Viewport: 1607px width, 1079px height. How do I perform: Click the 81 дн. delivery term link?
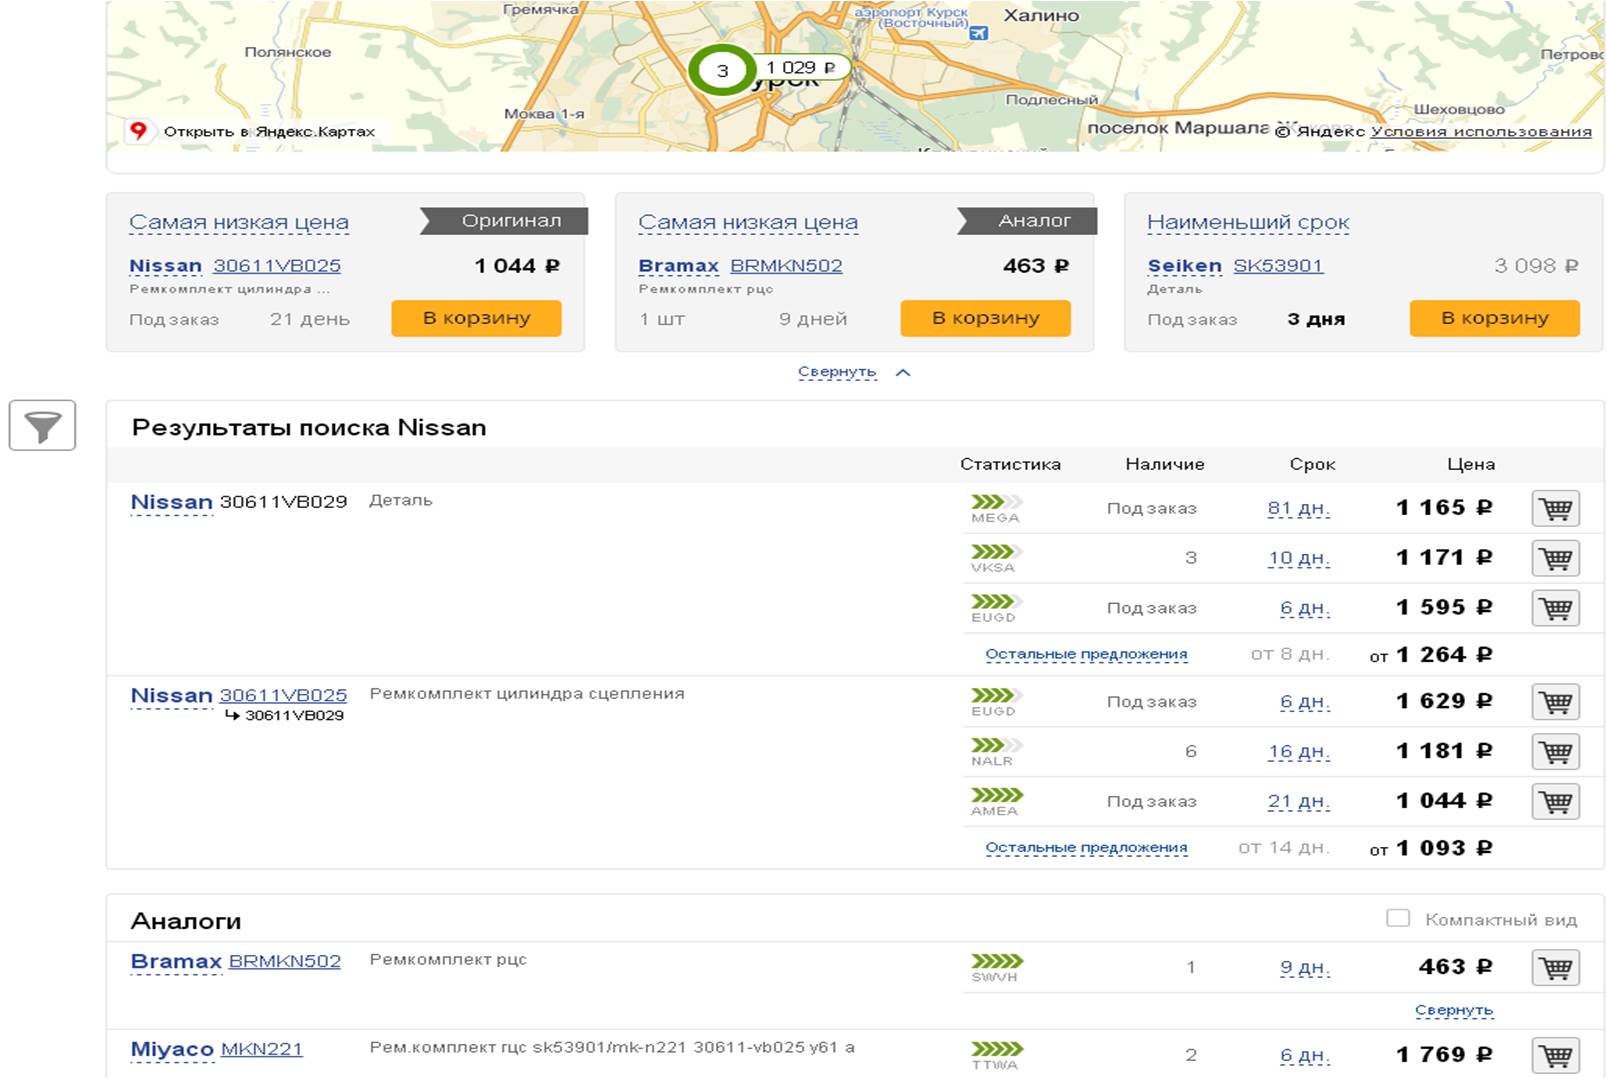(1298, 508)
